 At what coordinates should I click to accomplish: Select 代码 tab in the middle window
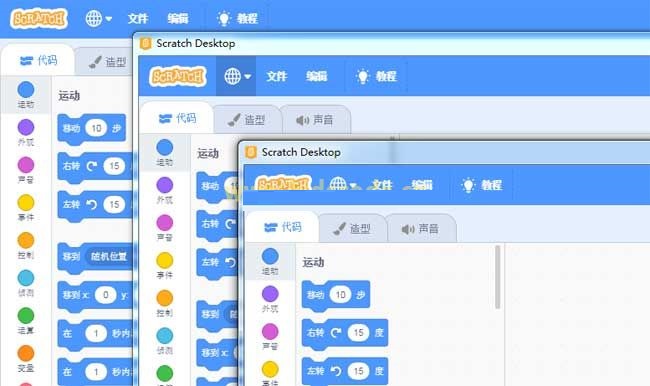click(x=177, y=119)
